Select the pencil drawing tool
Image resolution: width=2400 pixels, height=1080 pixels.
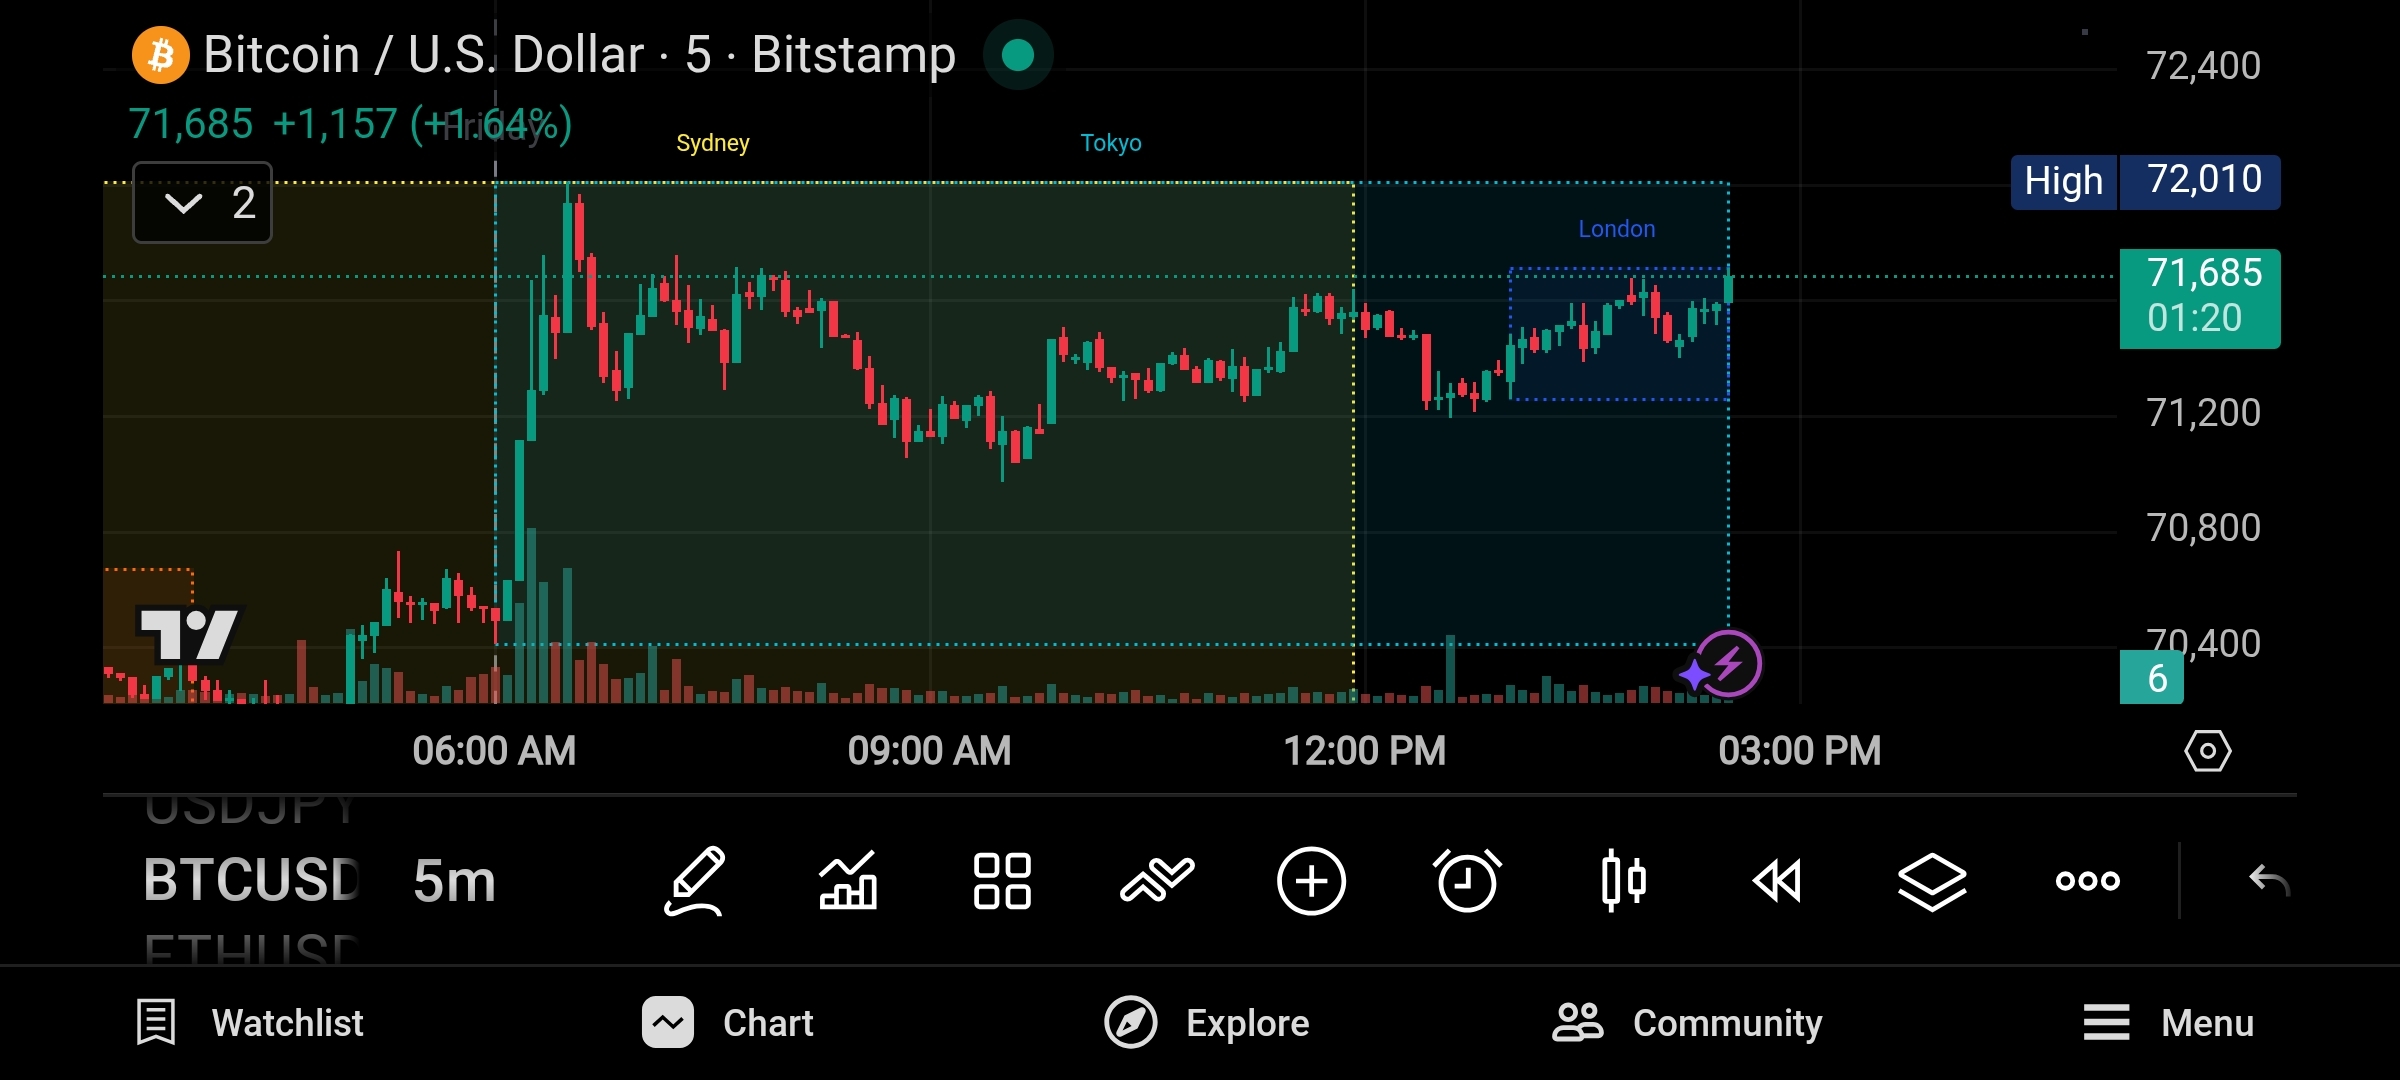695,881
